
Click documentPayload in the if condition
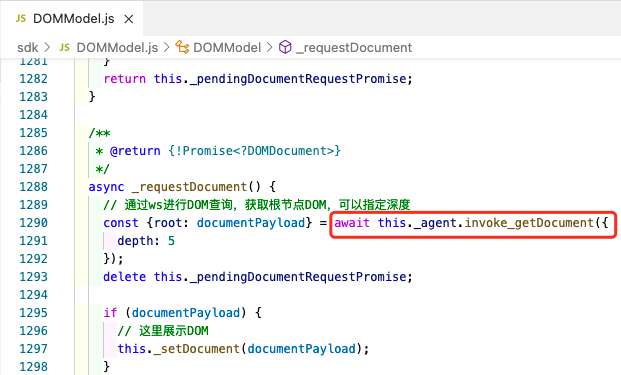(186, 313)
